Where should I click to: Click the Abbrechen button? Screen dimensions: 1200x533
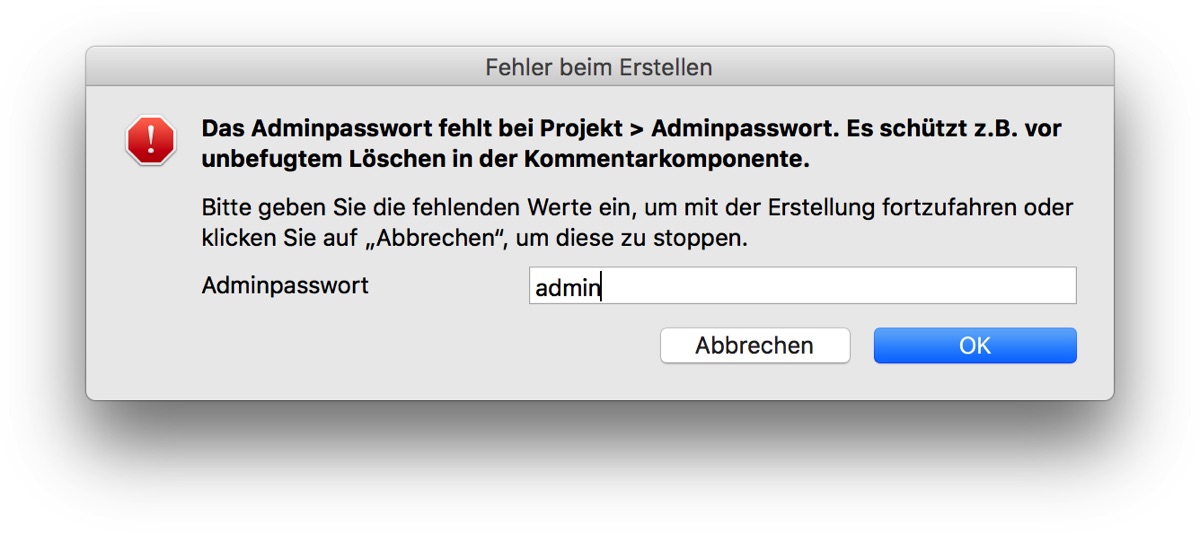coord(754,346)
